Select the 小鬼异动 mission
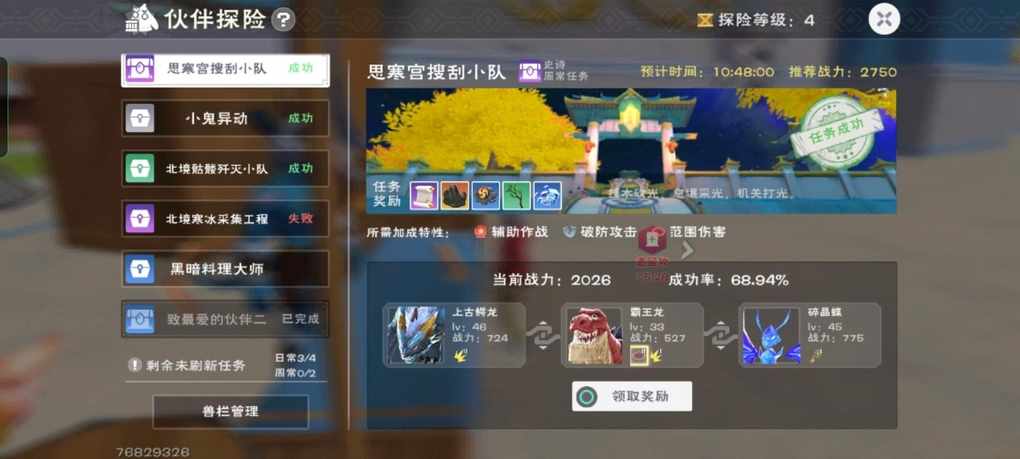The width and height of the screenshot is (1020, 459). pyautogui.click(x=225, y=118)
